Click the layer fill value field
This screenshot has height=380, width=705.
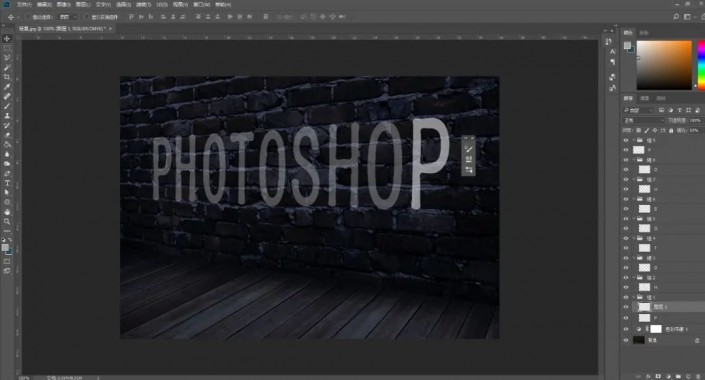pyautogui.click(x=695, y=130)
